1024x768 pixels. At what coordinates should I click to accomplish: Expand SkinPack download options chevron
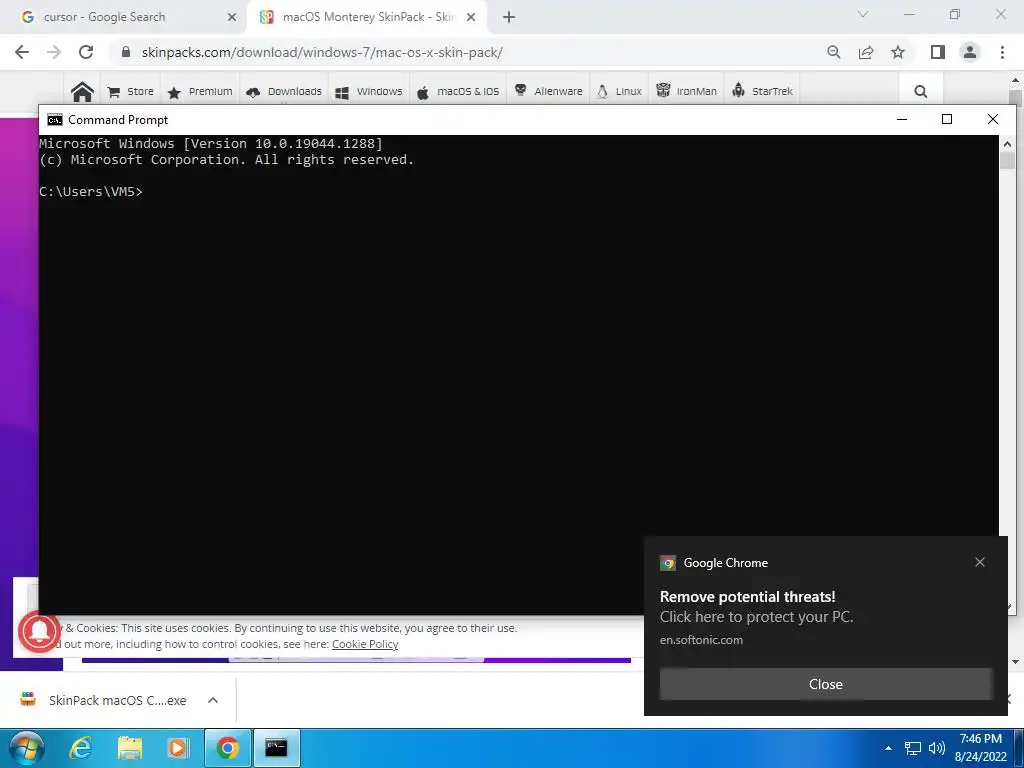tap(213, 700)
